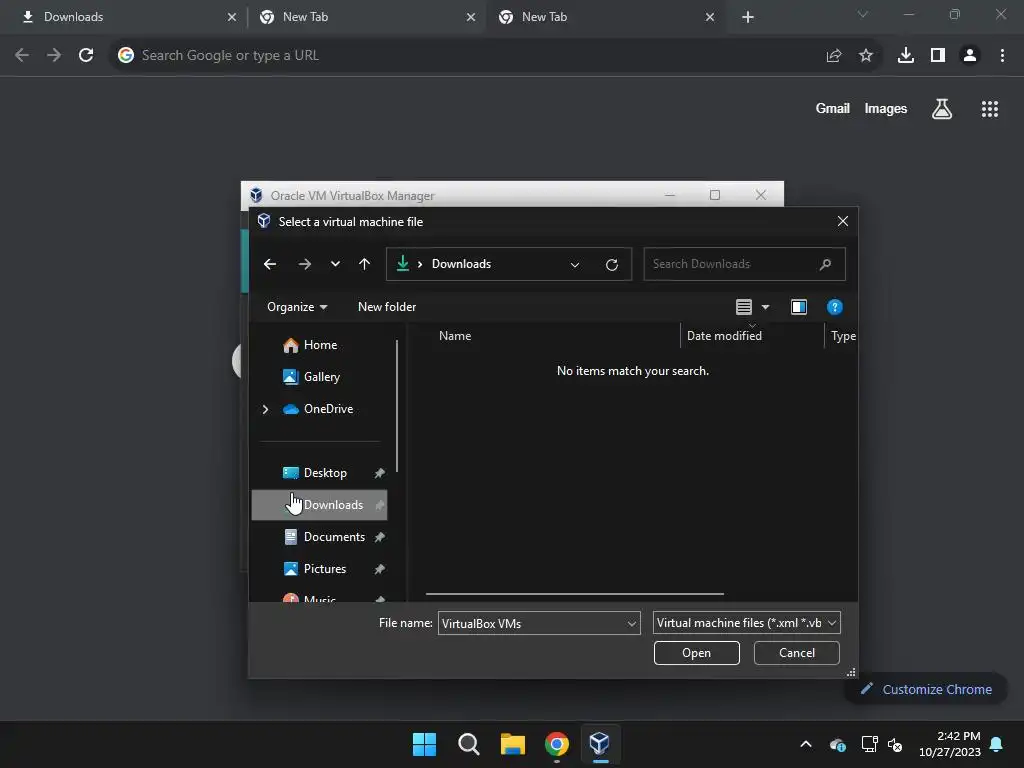Open the file dialog help icon
Image resolution: width=1024 pixels, height=768 pixels.
(x=835, y=307)
